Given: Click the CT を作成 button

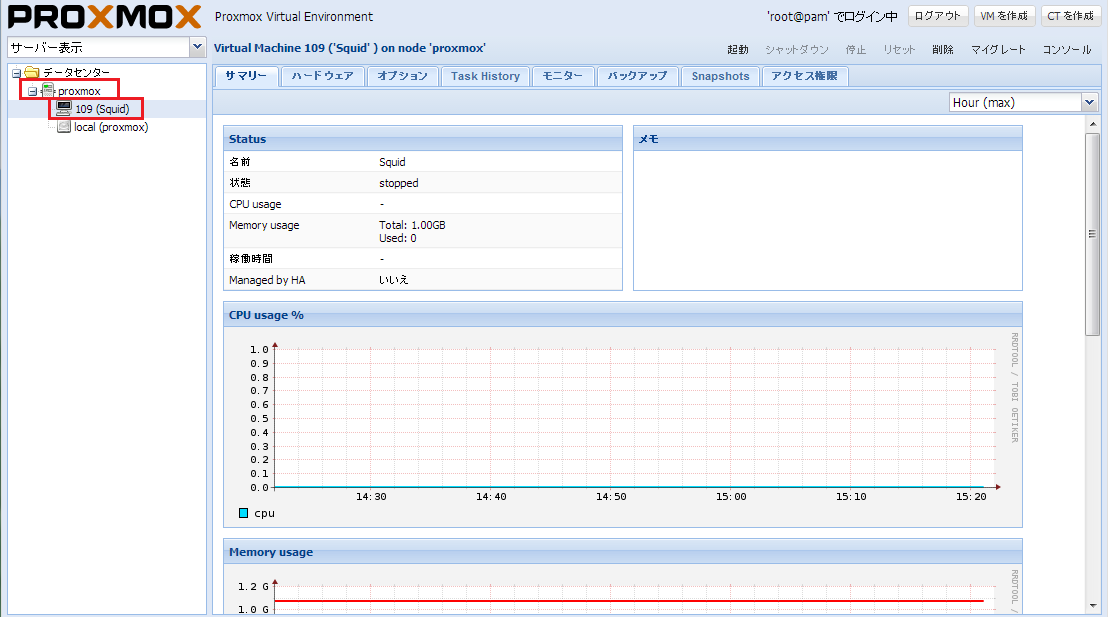Looking at the screenshot, I should pyautogui.click(x=1069, y=16).
